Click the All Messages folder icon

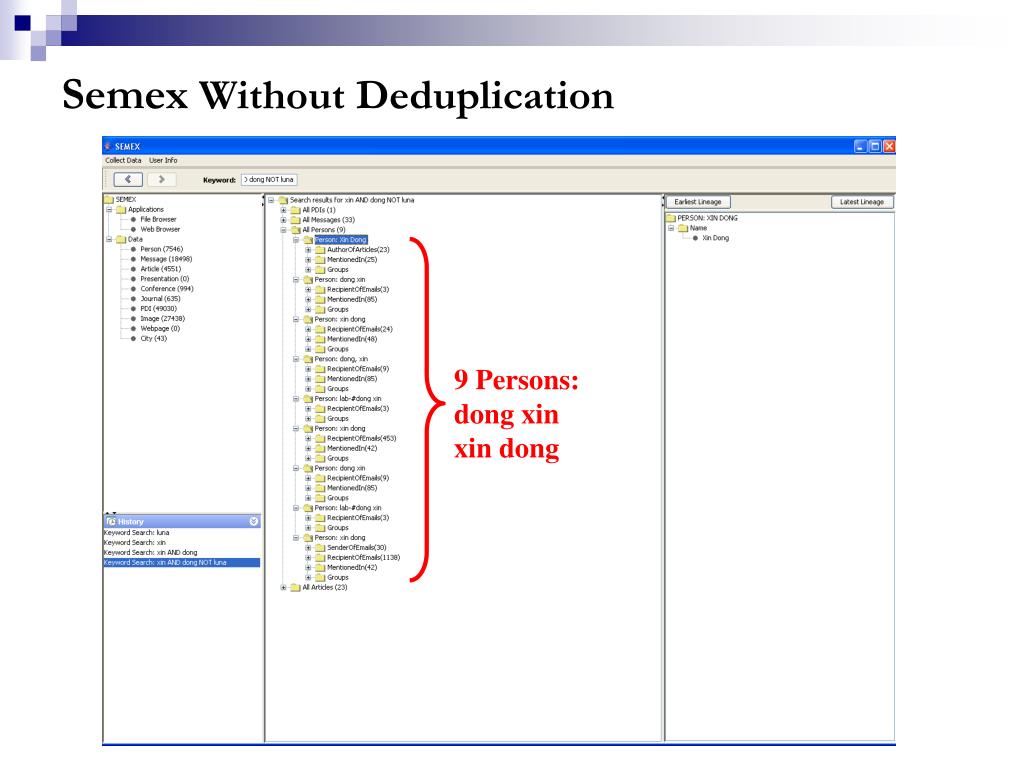pyautogui.click(x=295, y=220)
